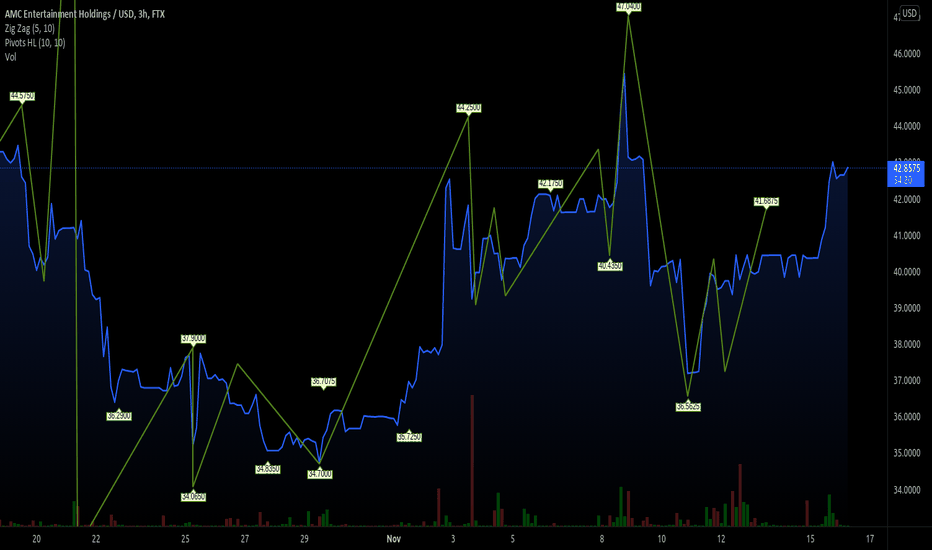Click 40.0000 on the price axis
The width and height of the screenshot is (932, 550).
(906, 272)
